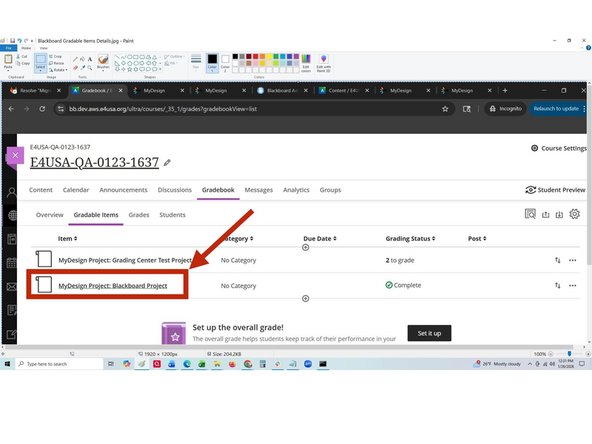Sort by the Post column header
Viewport: 592px width, 444px height.
(x=477, y=239)
